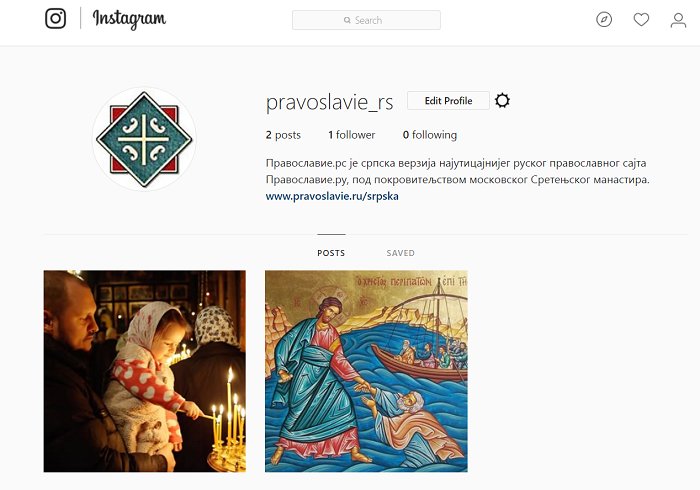Open the www.pravoslavie.ru/srpska link
This screenshot has width=700, height=490.
[x=332, y=196]
